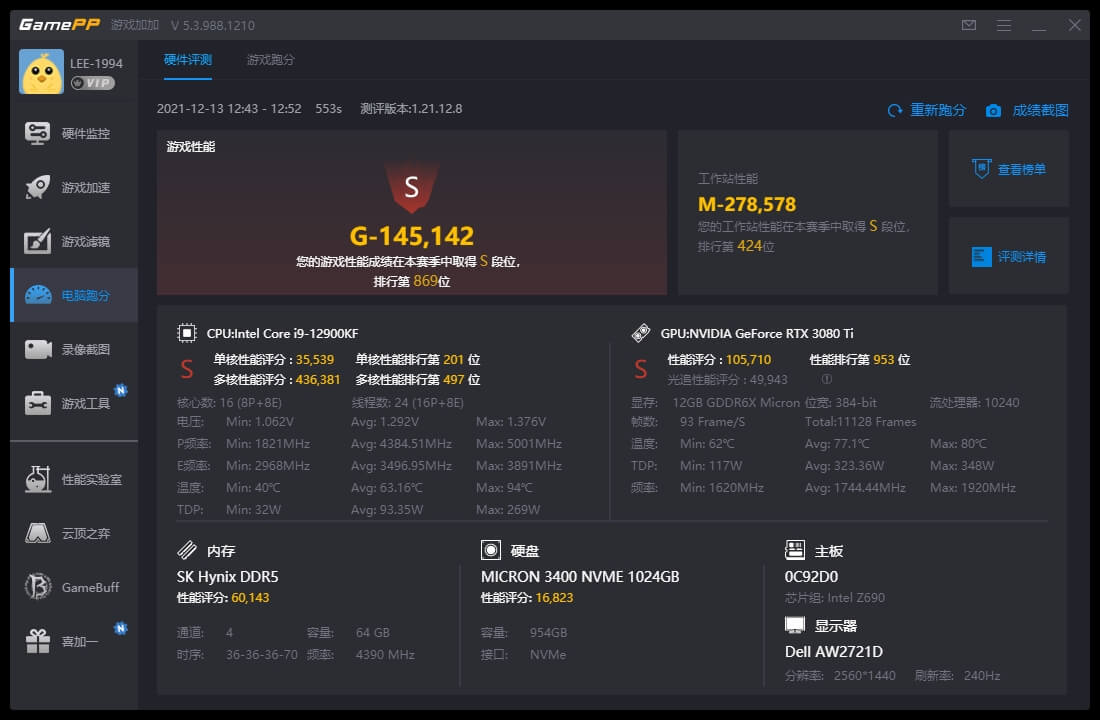Click GPU performance score 105,710

click(749, 360)
